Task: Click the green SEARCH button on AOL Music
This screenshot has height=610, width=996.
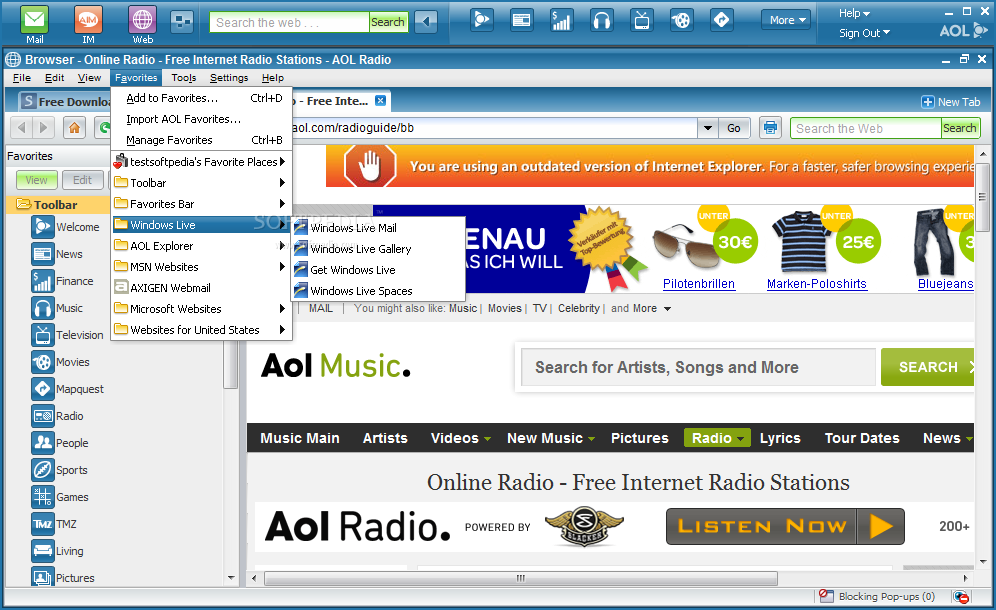Action: click(x=927, y=367)
